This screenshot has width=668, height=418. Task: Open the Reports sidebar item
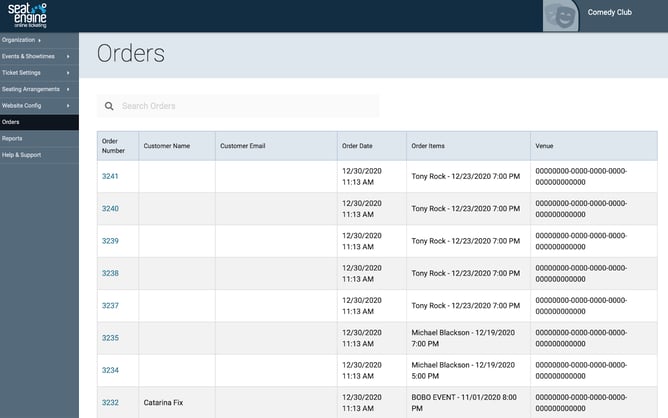tap(13, 138)
